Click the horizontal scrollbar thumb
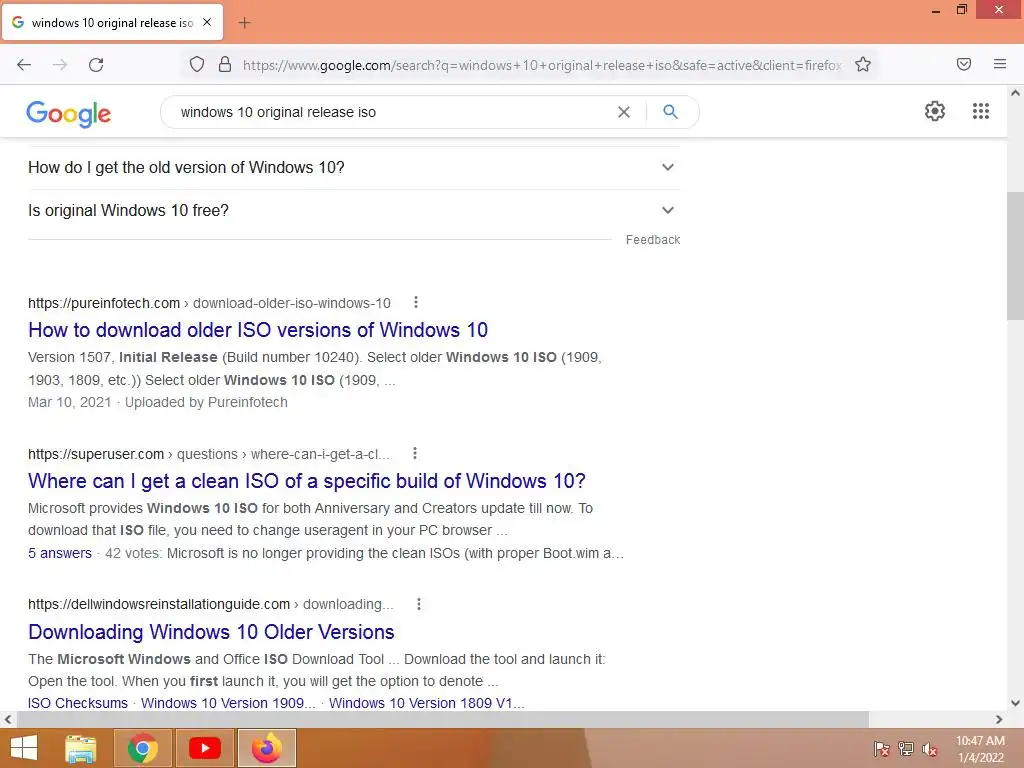This screenshot has width=1024, height=768. click(x=443, y=720)
